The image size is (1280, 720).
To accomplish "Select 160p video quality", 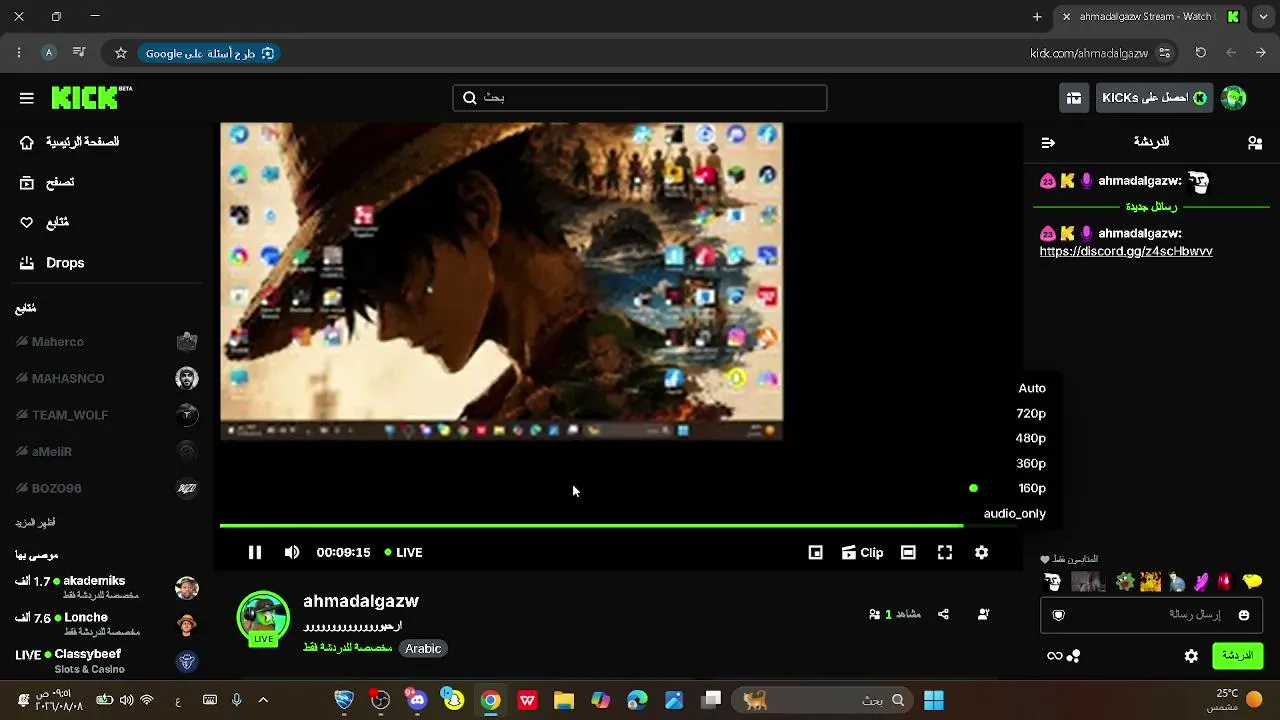I will (x=1031, y=488).
